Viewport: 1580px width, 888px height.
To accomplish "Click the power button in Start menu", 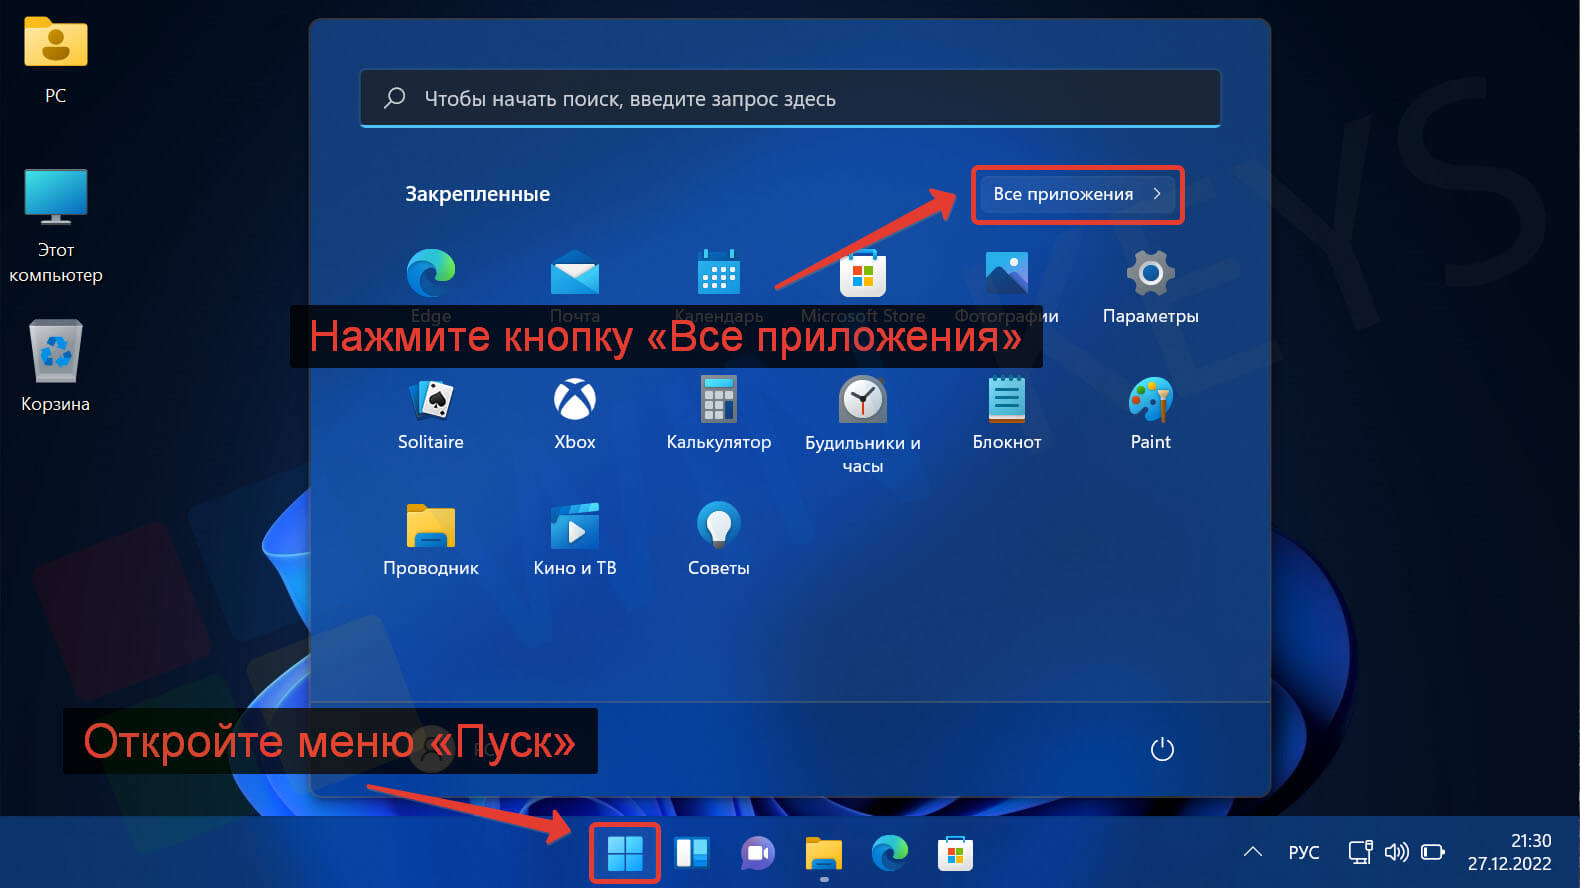I will point(1161,749).
